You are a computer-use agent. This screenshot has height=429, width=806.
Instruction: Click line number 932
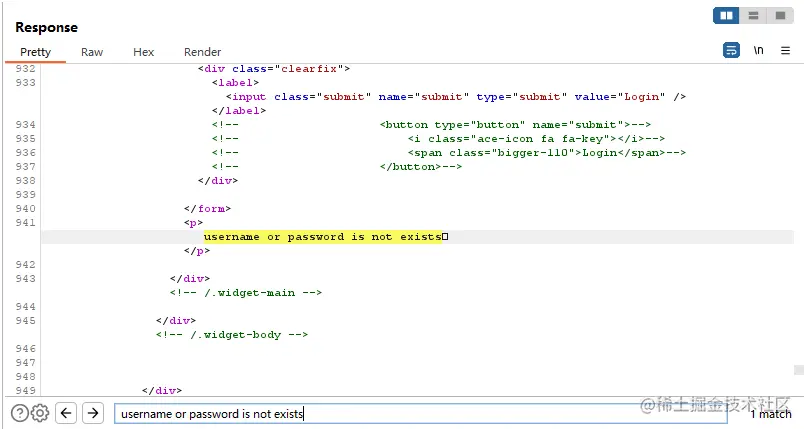tap(25, 69)
